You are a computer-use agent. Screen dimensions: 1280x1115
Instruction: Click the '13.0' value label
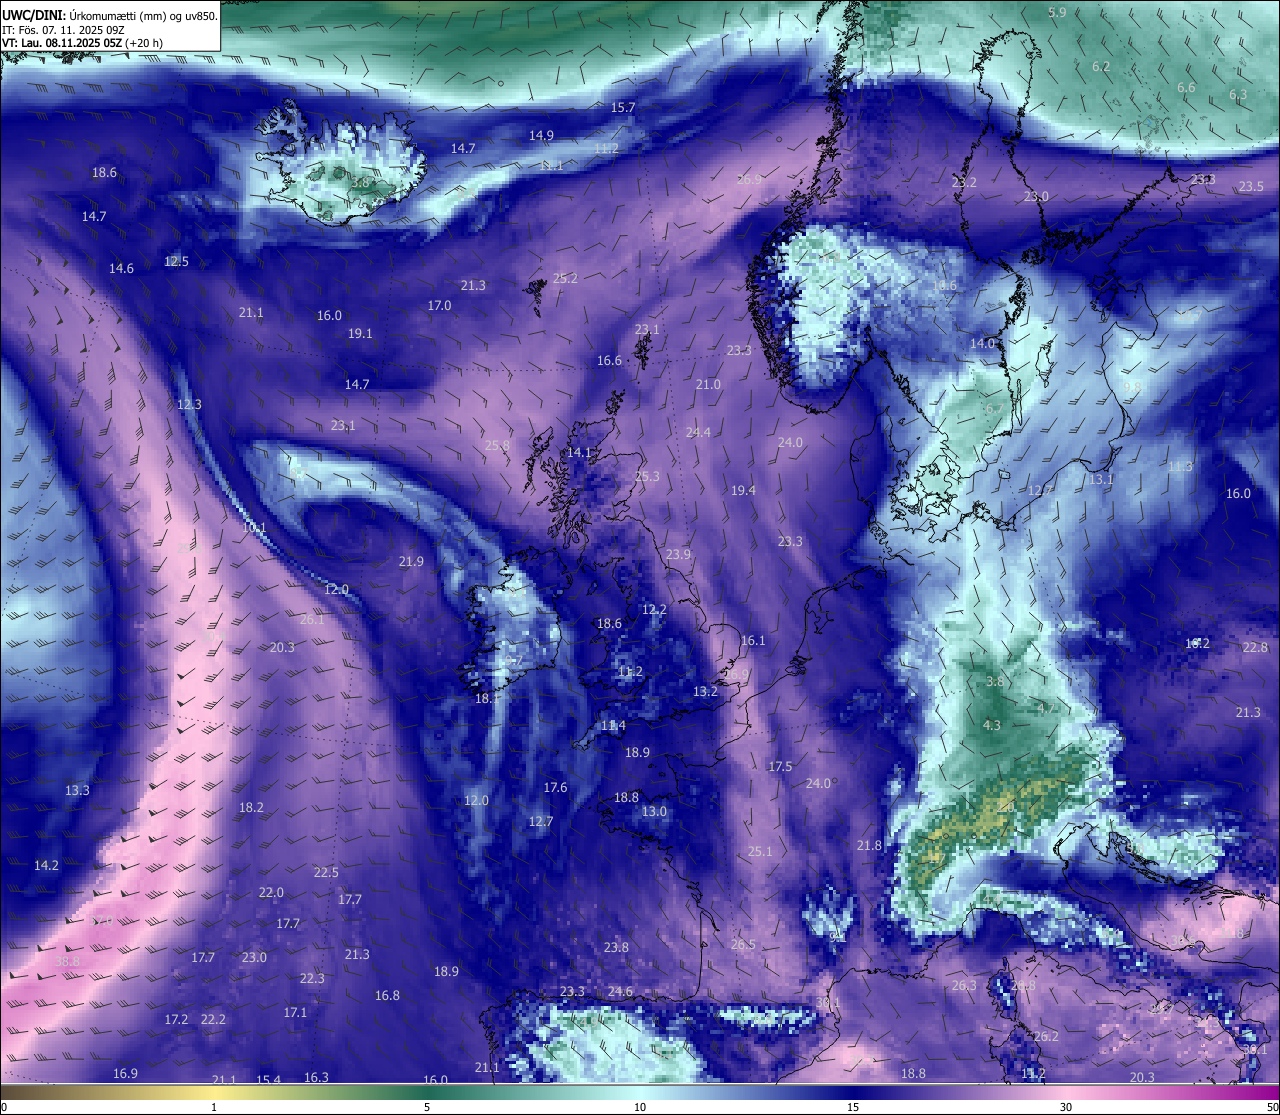(x=654, y=811)
